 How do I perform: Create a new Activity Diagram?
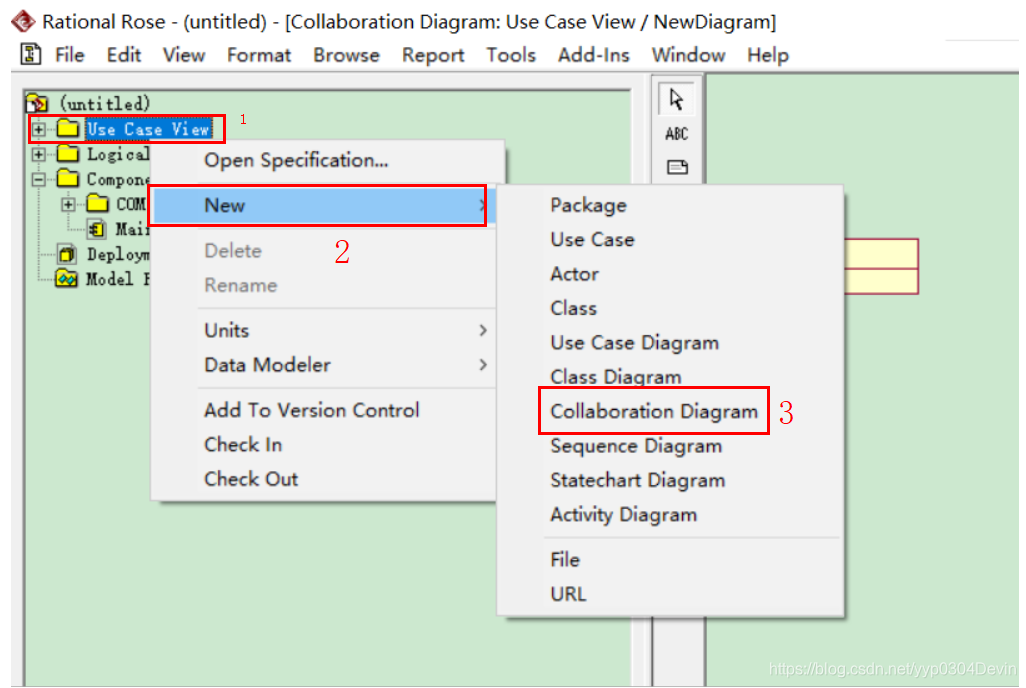coord(670,515)
